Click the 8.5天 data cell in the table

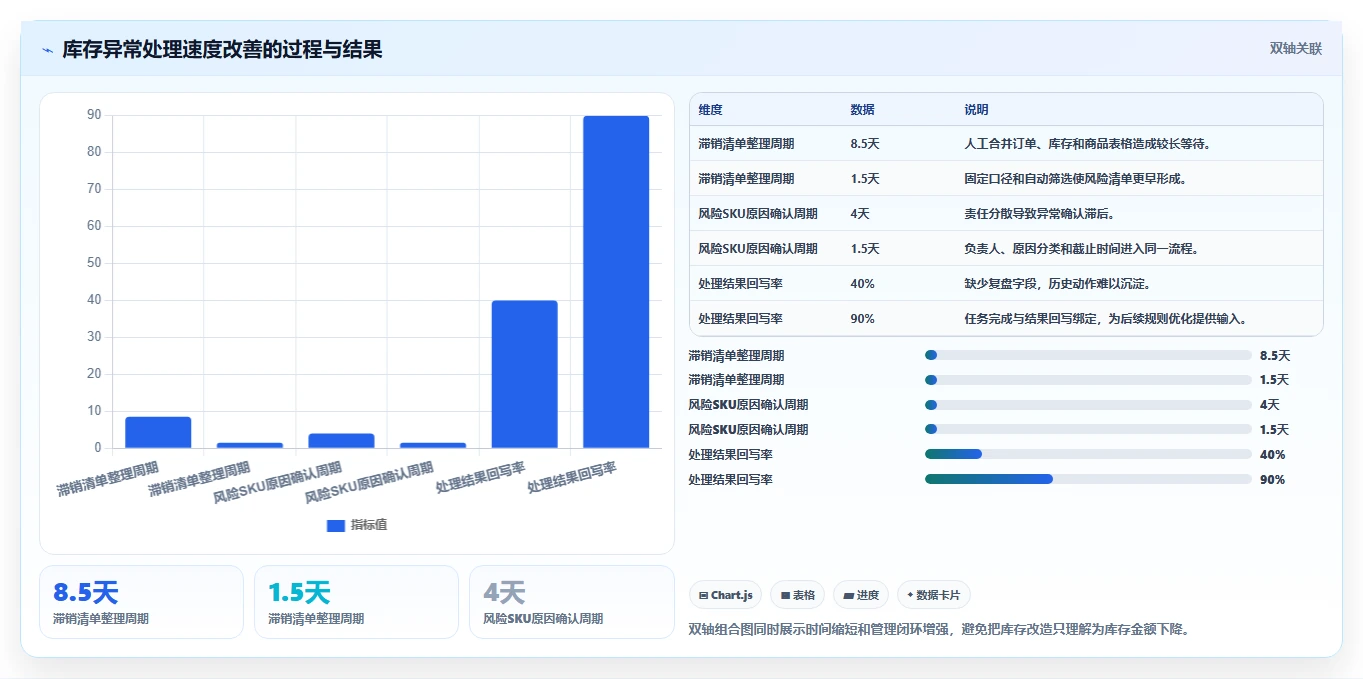coord(865,143)
